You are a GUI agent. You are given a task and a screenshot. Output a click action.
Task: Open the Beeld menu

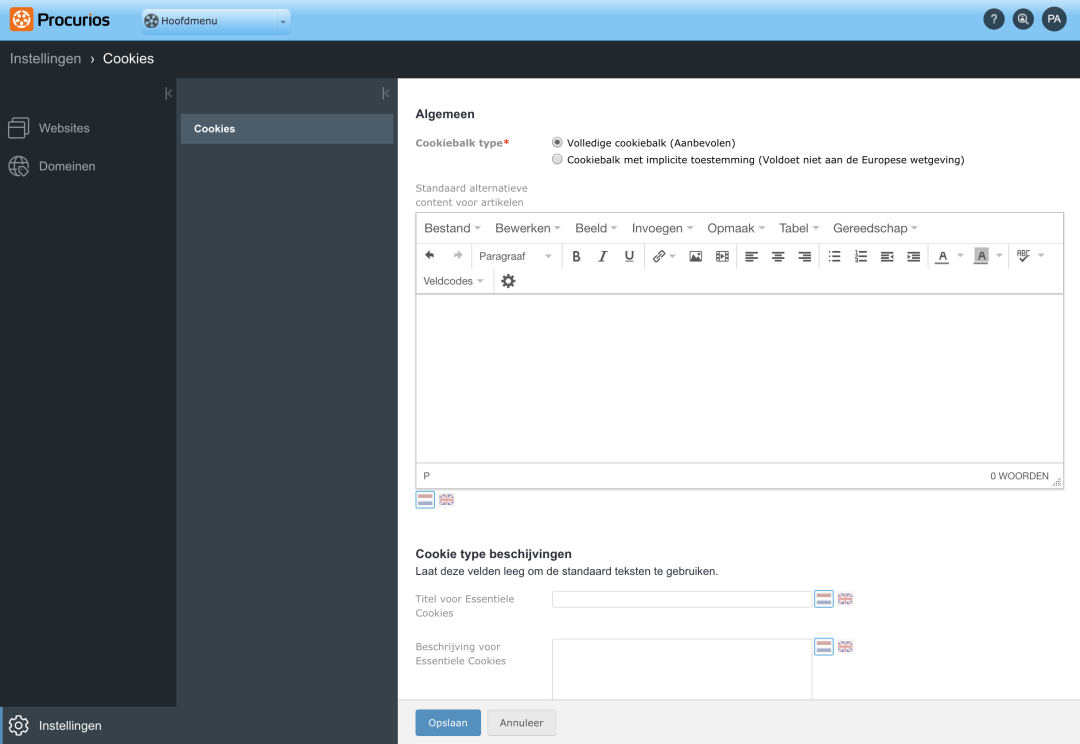point(596,228)
